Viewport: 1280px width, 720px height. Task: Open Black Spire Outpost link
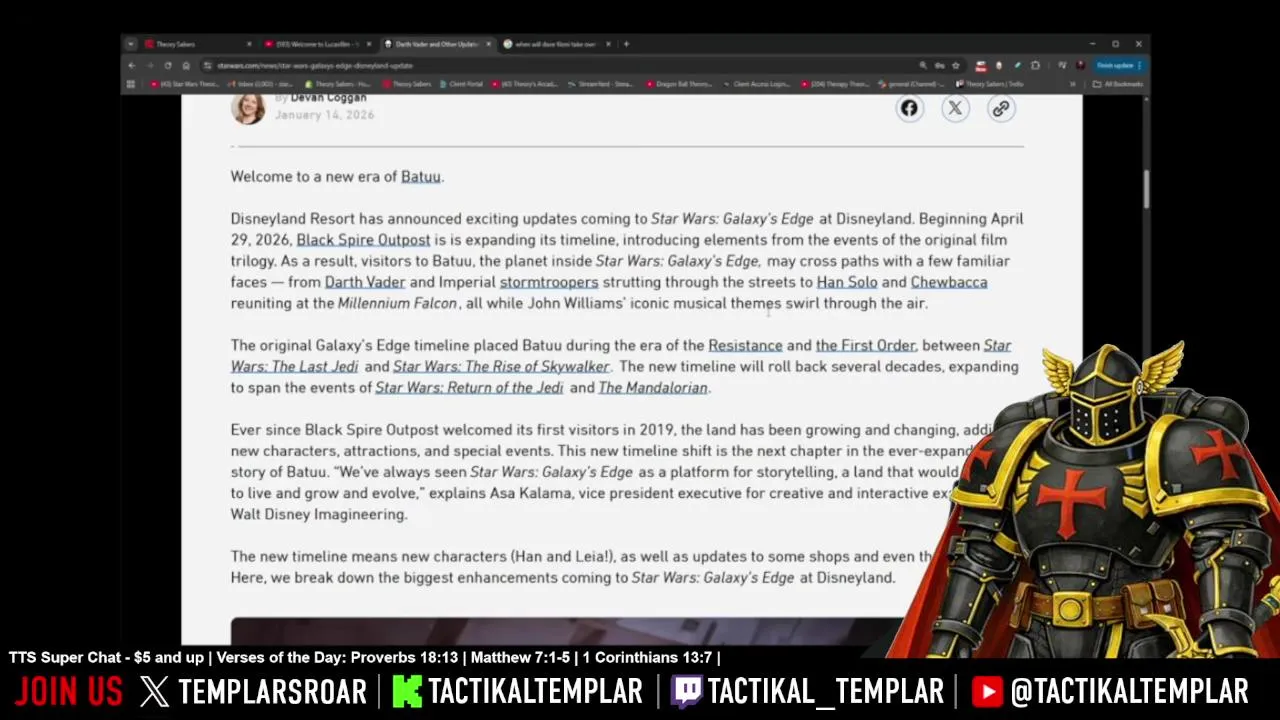363,240
